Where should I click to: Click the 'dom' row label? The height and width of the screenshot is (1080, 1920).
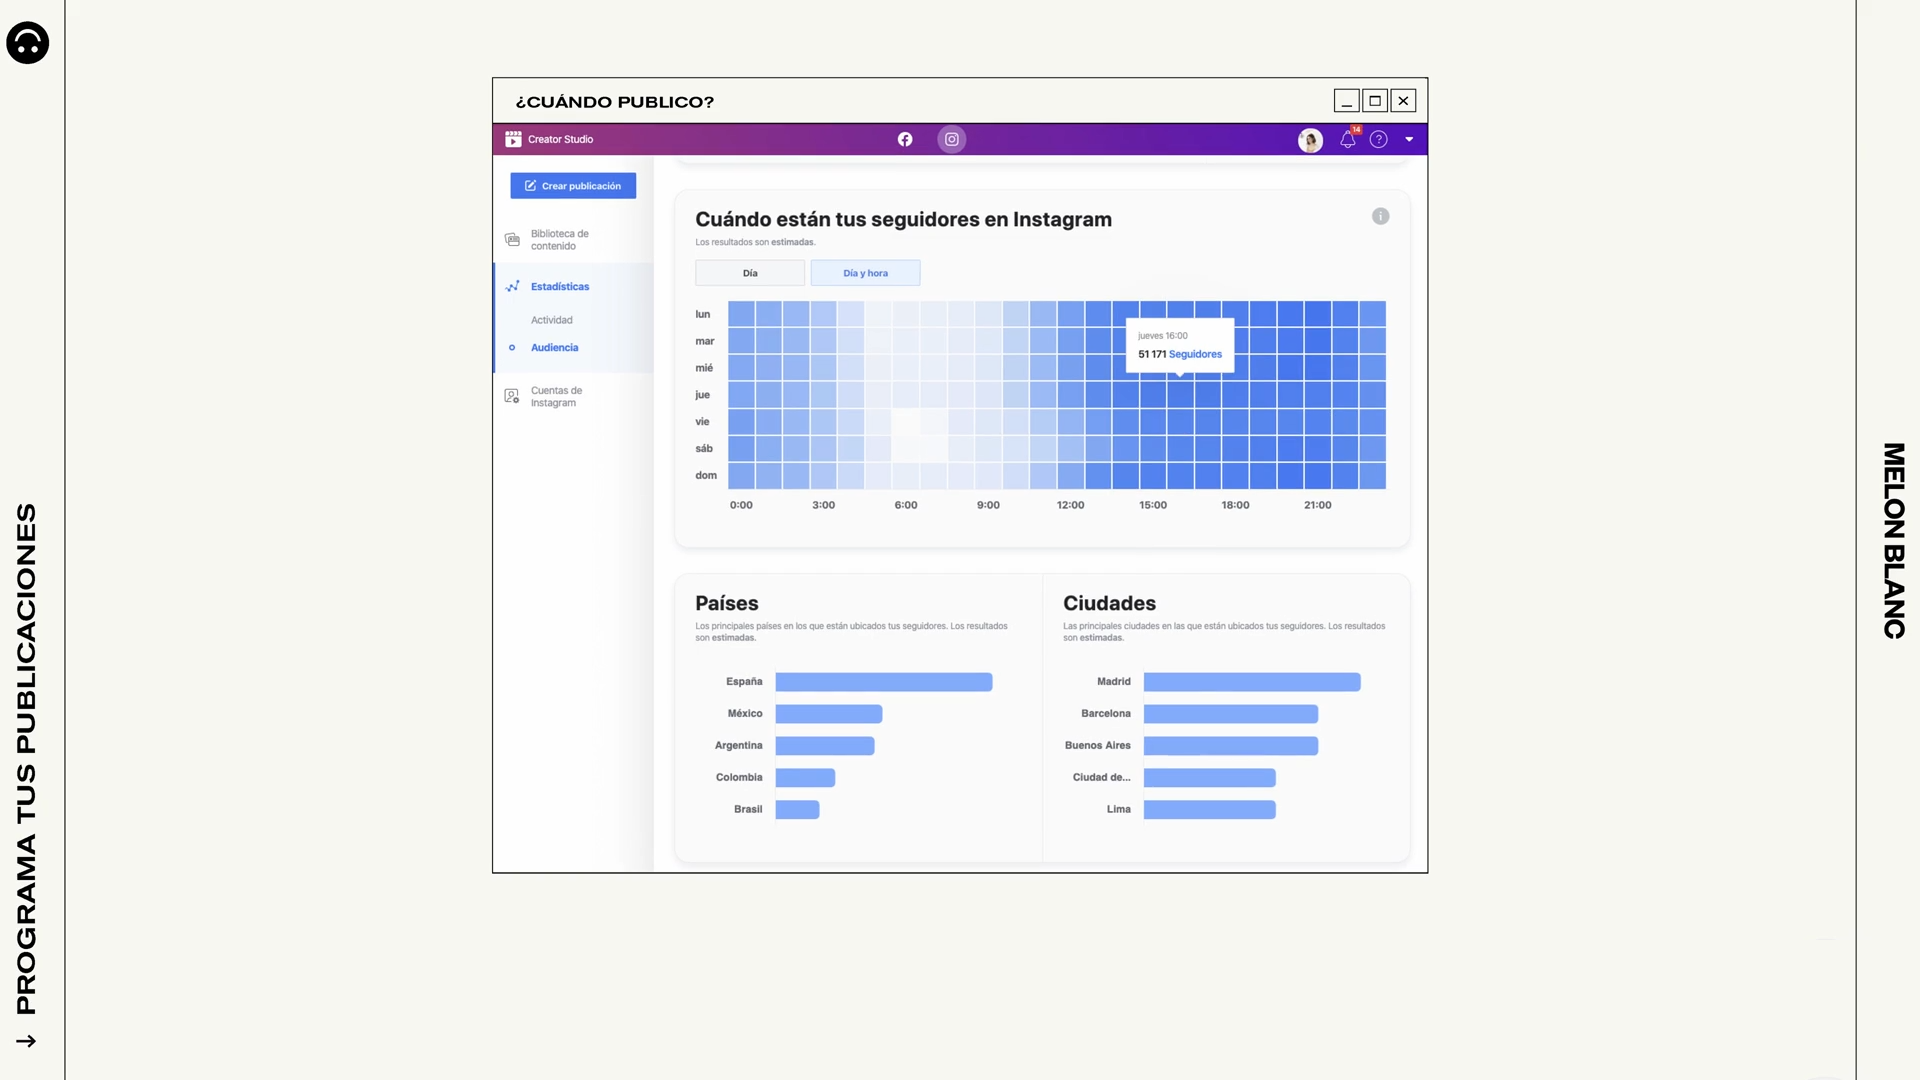tap(706, 476)
